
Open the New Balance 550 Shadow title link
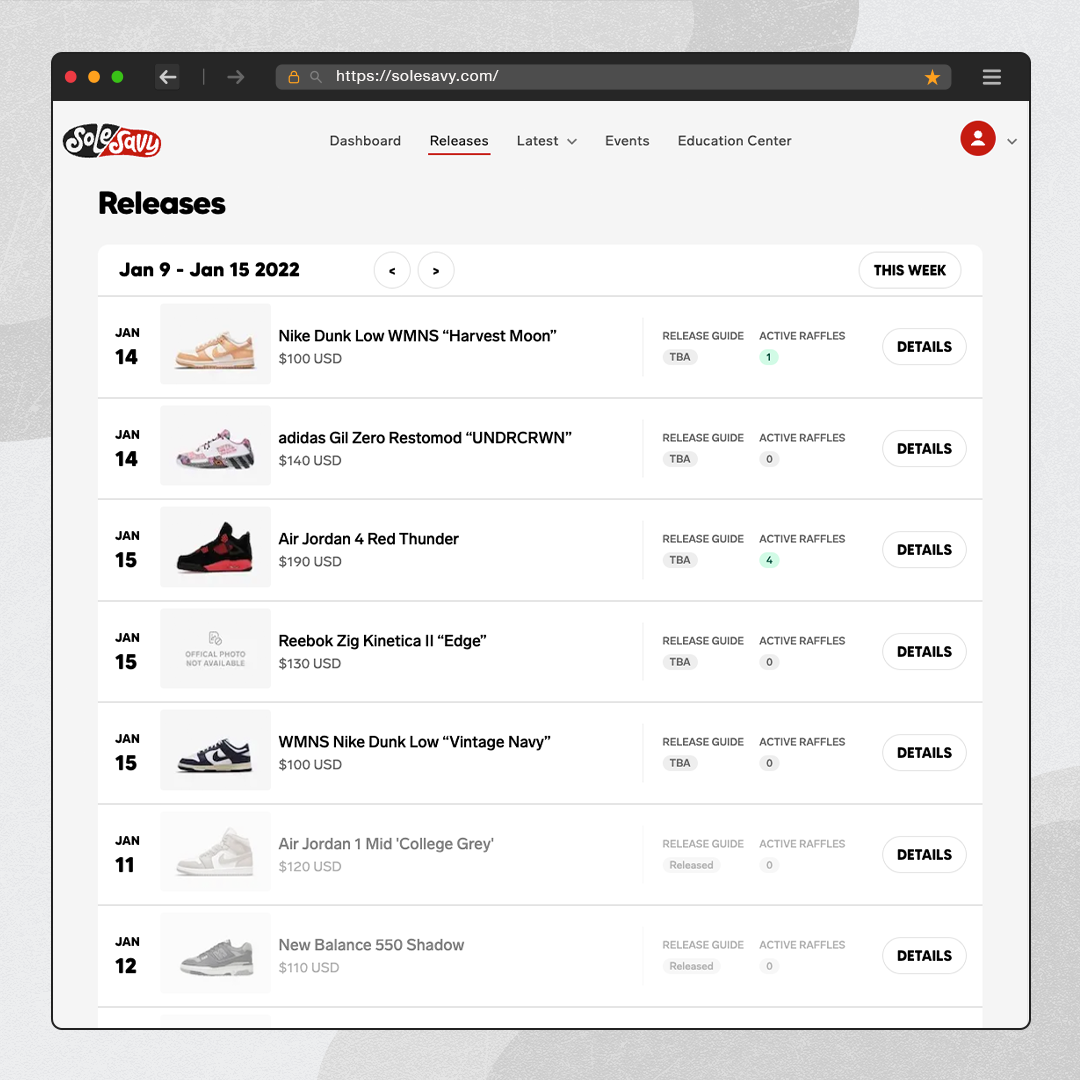point(371,945)
